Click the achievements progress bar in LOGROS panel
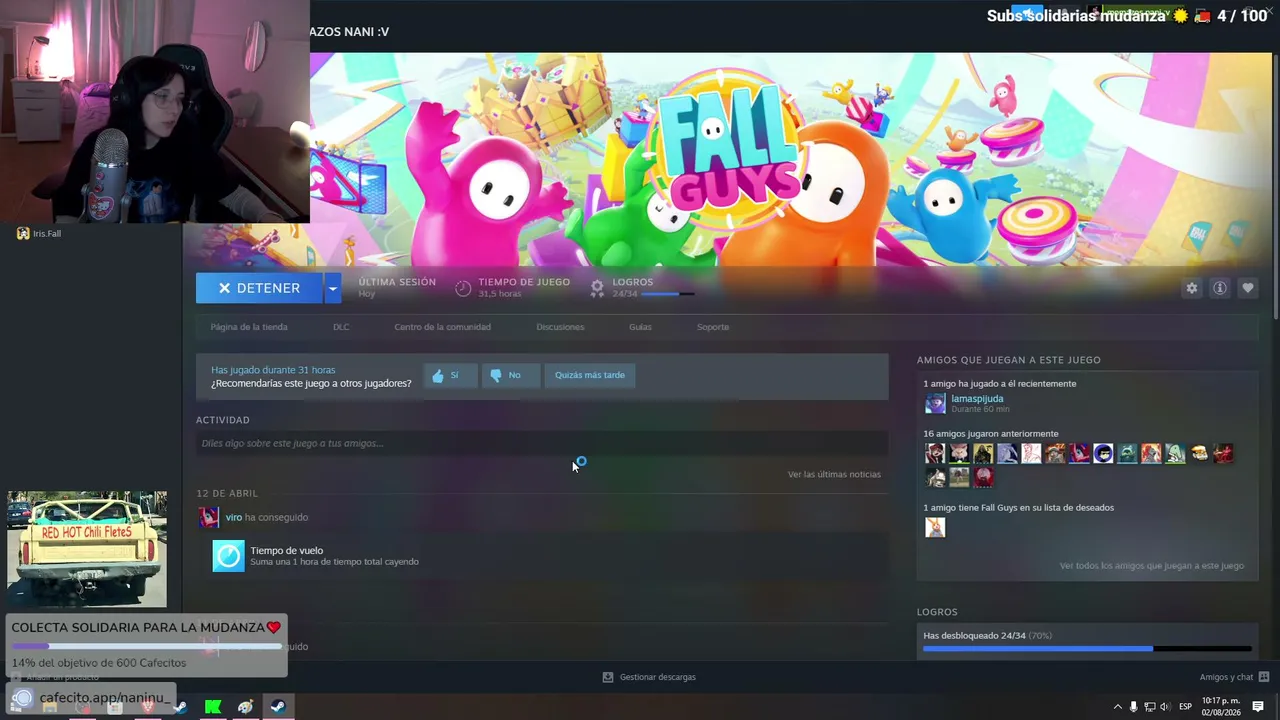The width and height of the screenshot is (1280, 720). (1087, 649)
